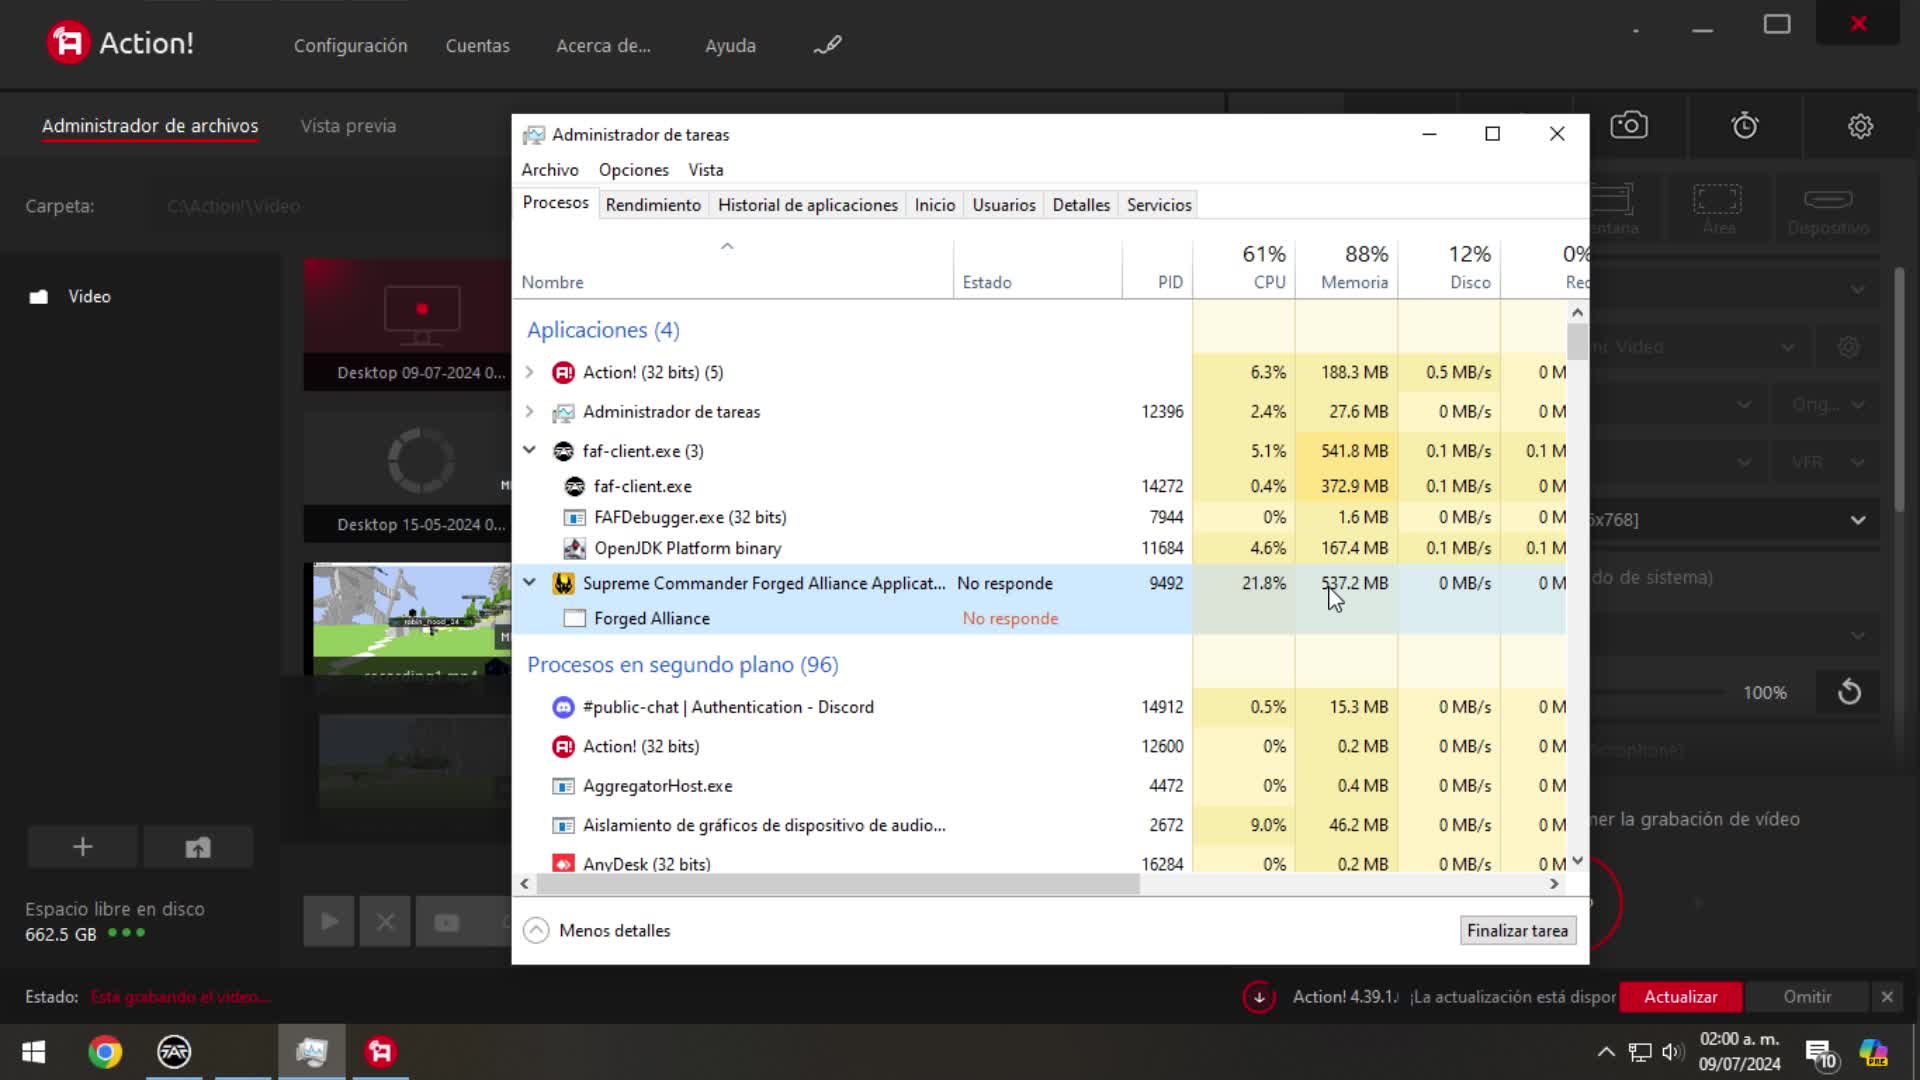The image size is (1920, 1080).
Task: Expand the Action! (32 bits) process group
Action: tap(530, 372)
